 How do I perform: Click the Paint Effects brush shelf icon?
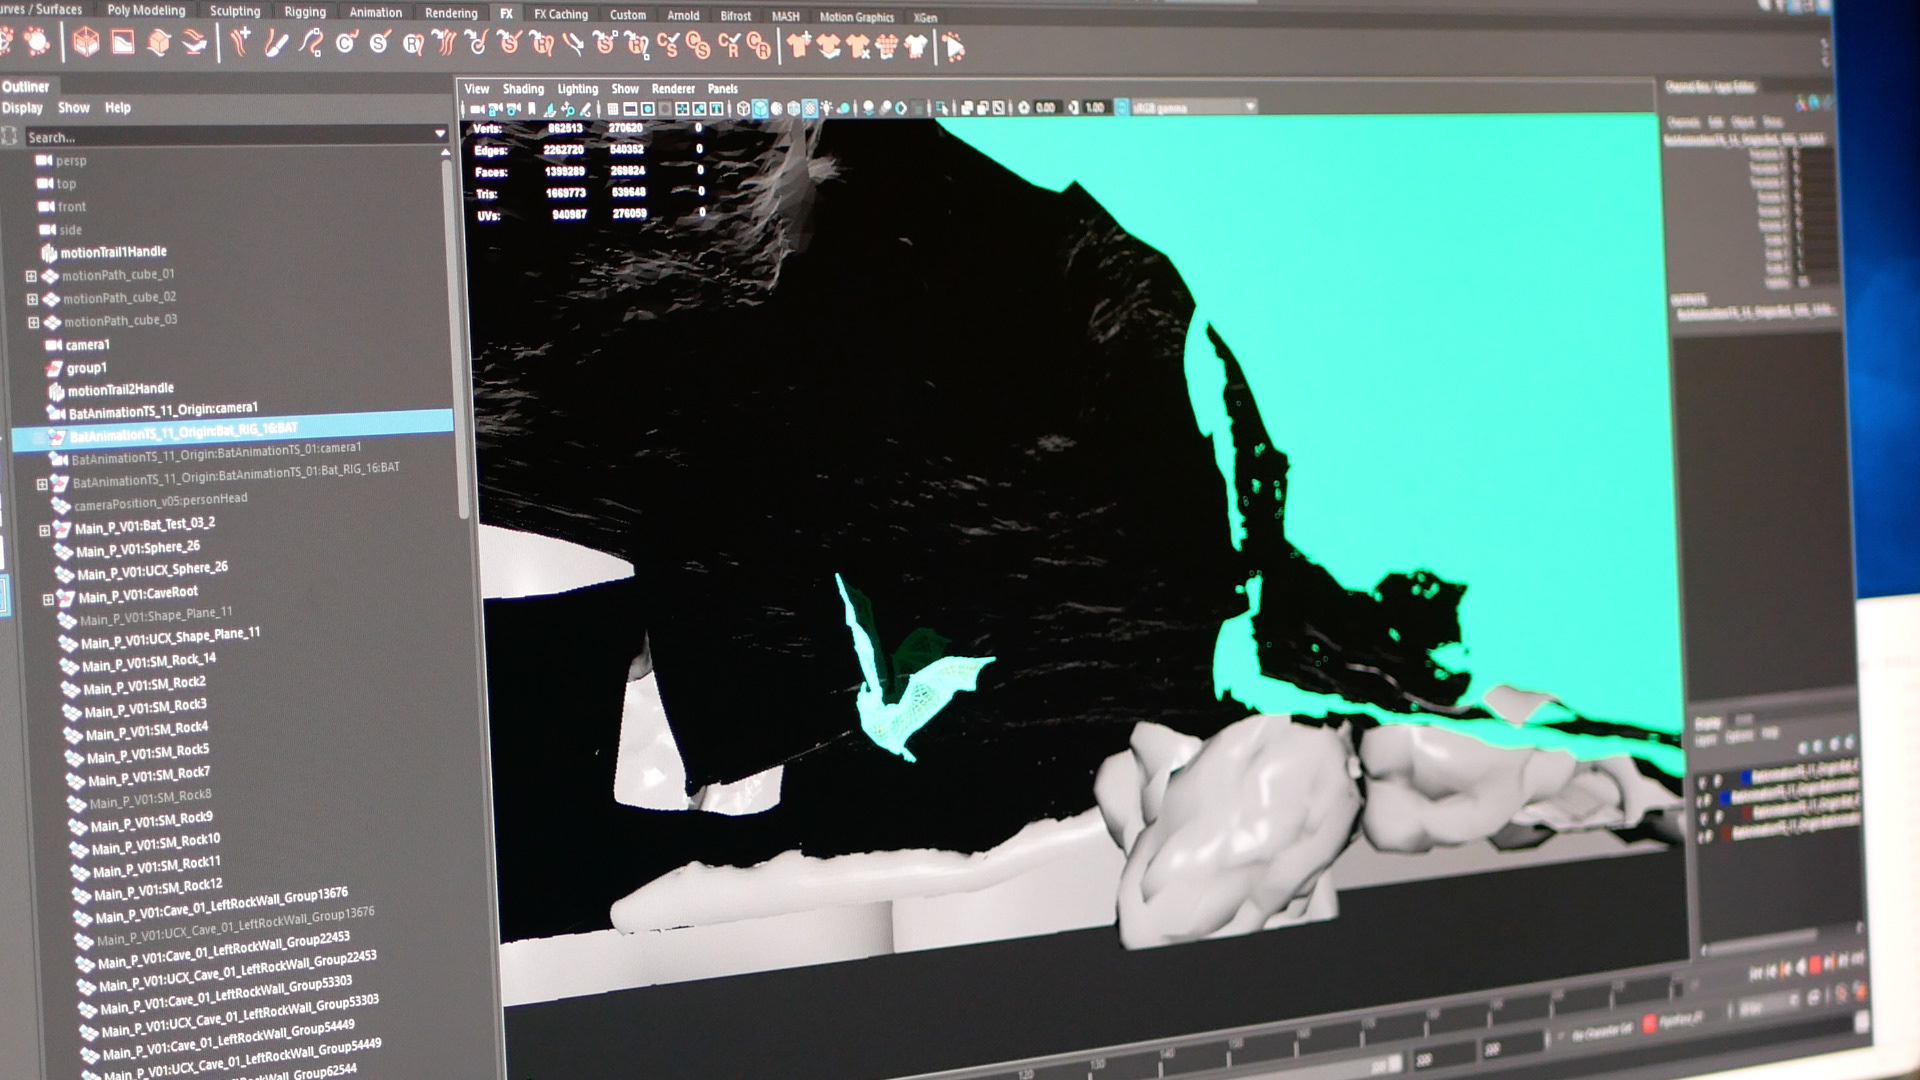(x=276, y=44)
